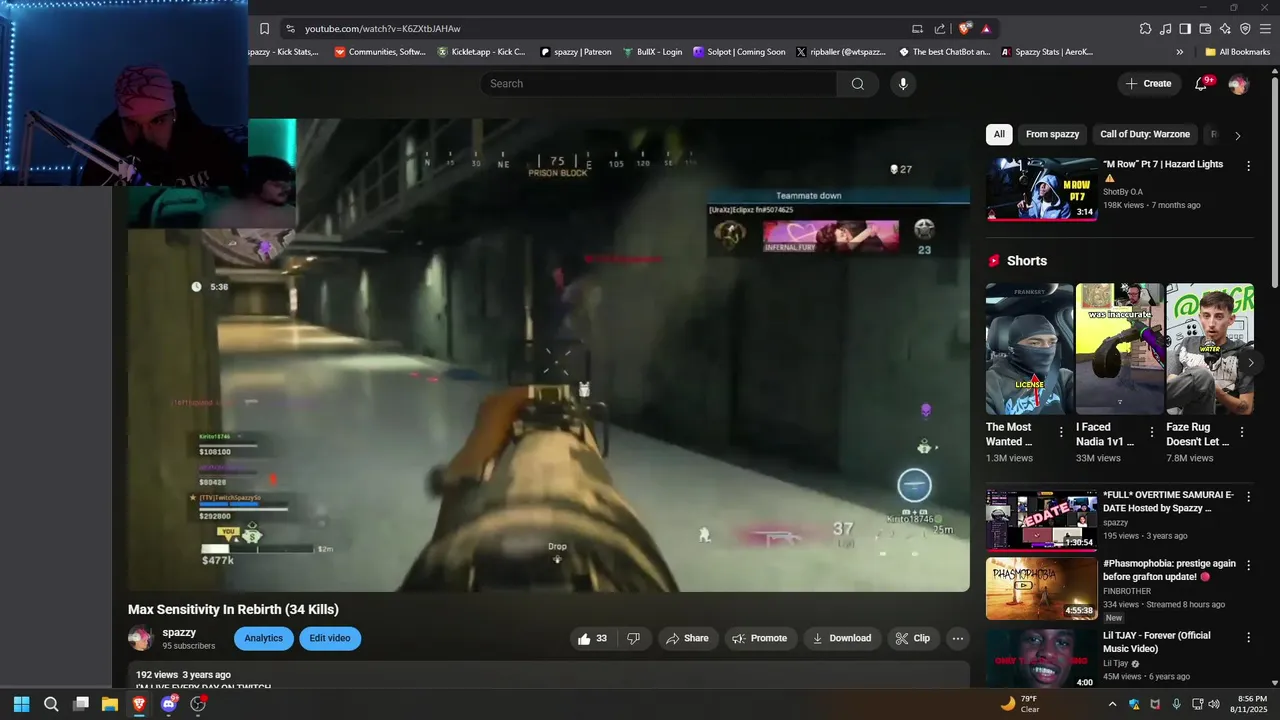Open Communities, Softw... bookmark
The image size is (1280, 720).
[380, 52]
